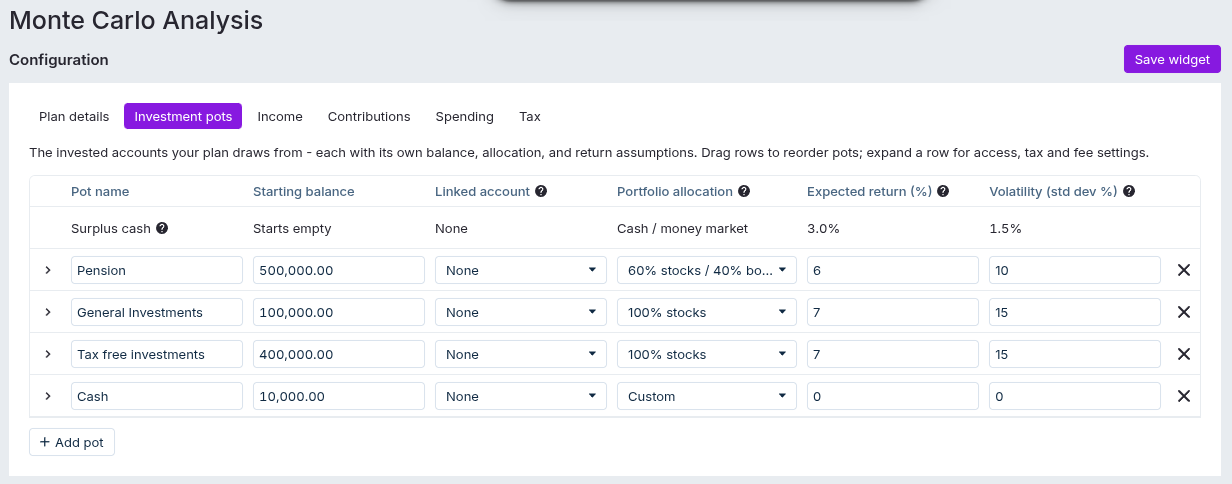Open Pension linked account dropdown
The width and height of the screenshot is (1232, 484).
click(521, 270)
